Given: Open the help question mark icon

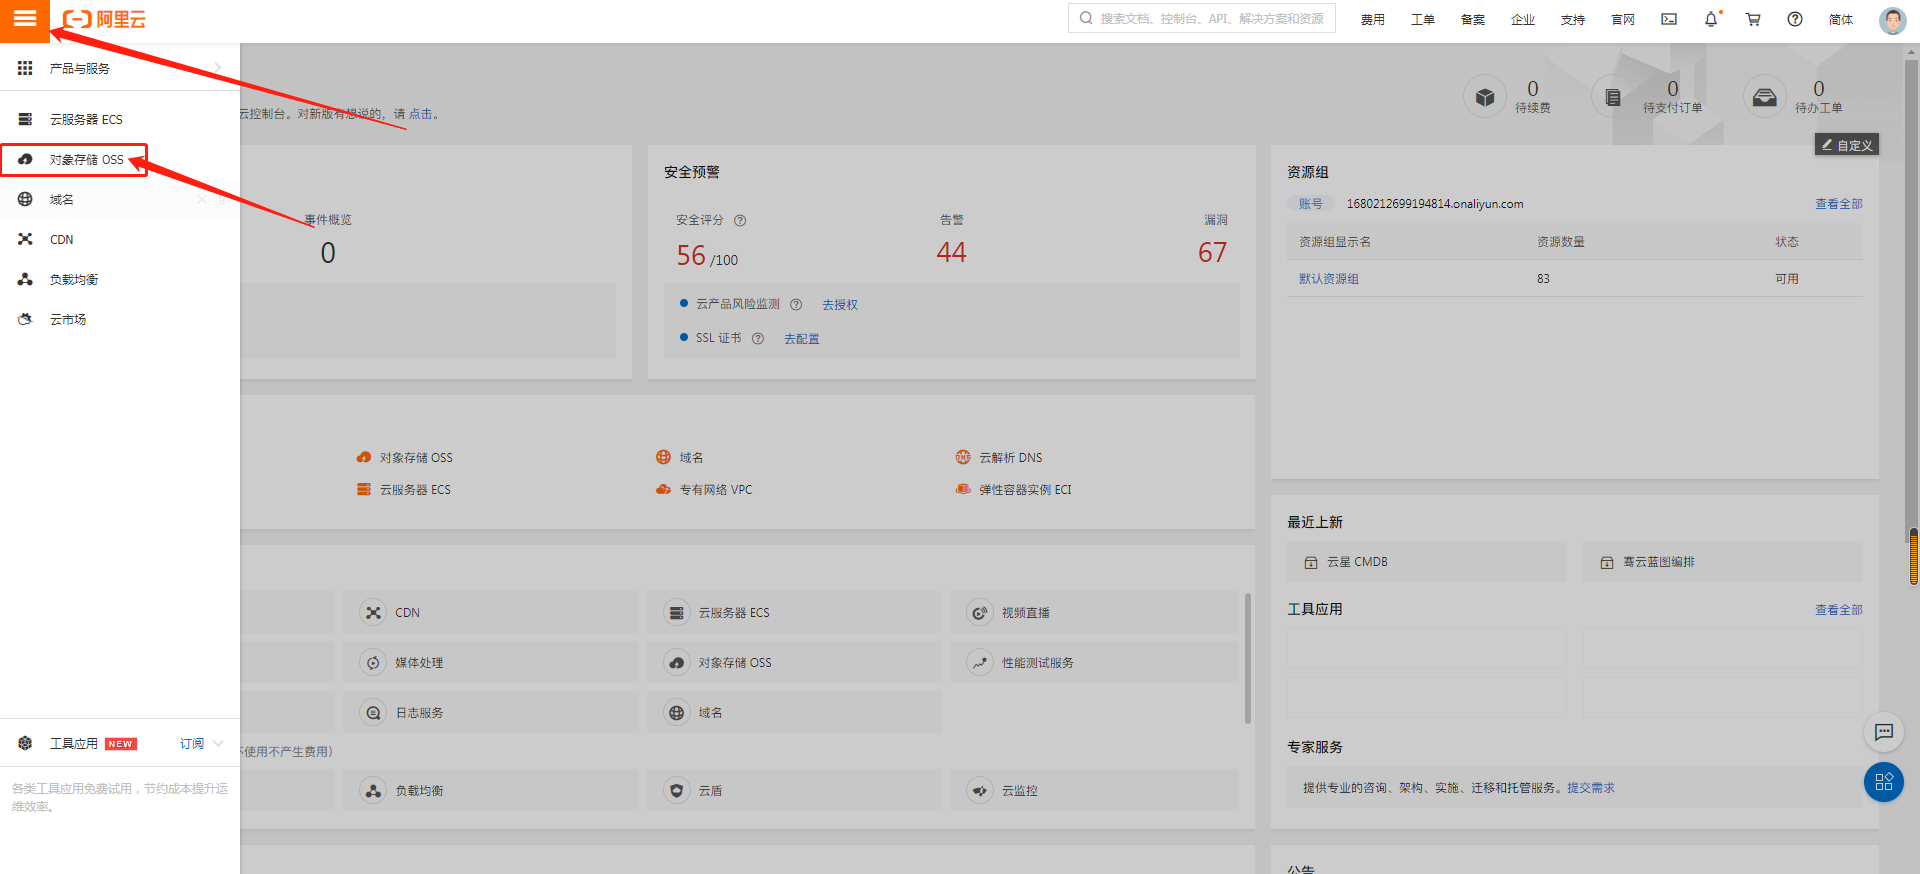Looking at the screenshot, I should tap(1795, 19).
